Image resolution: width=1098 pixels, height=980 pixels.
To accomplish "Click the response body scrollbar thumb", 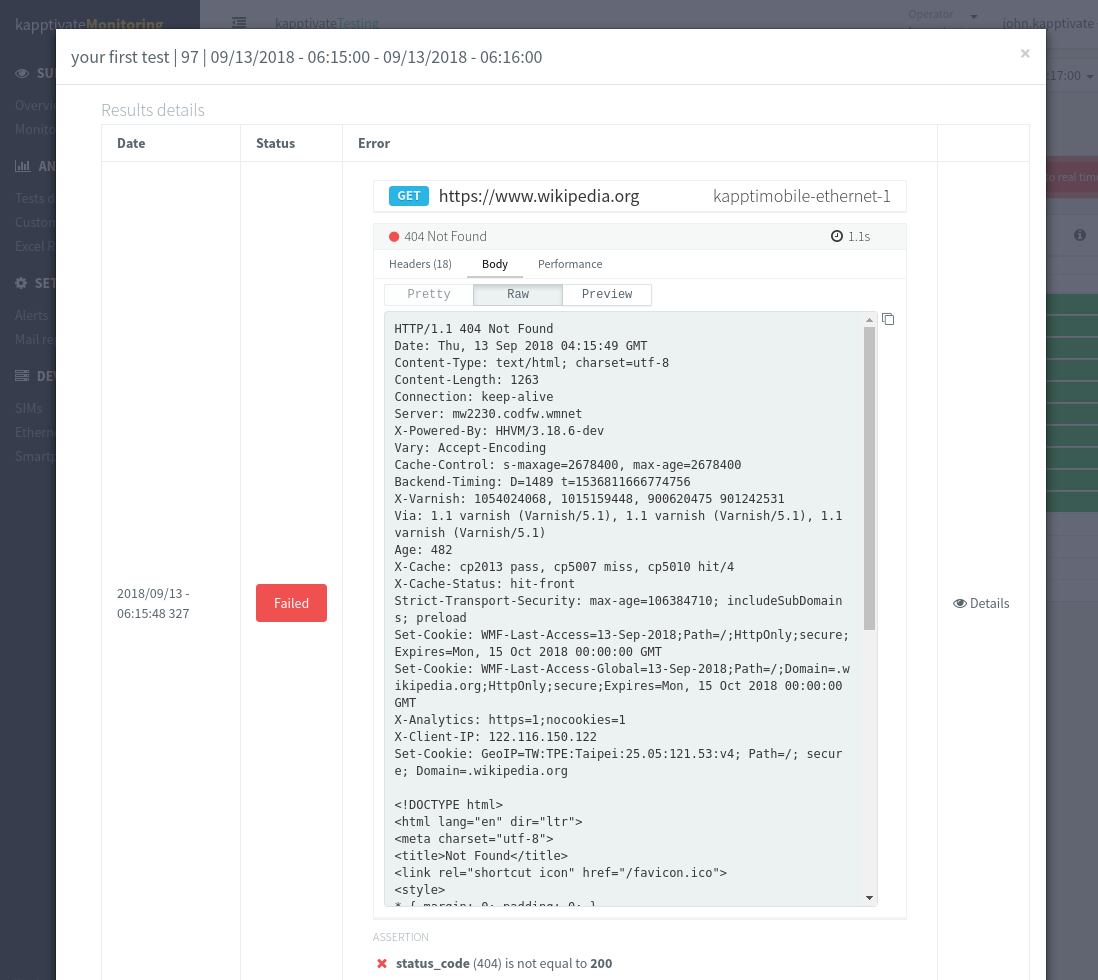I will pyautogui.click(x=869, y=478).
